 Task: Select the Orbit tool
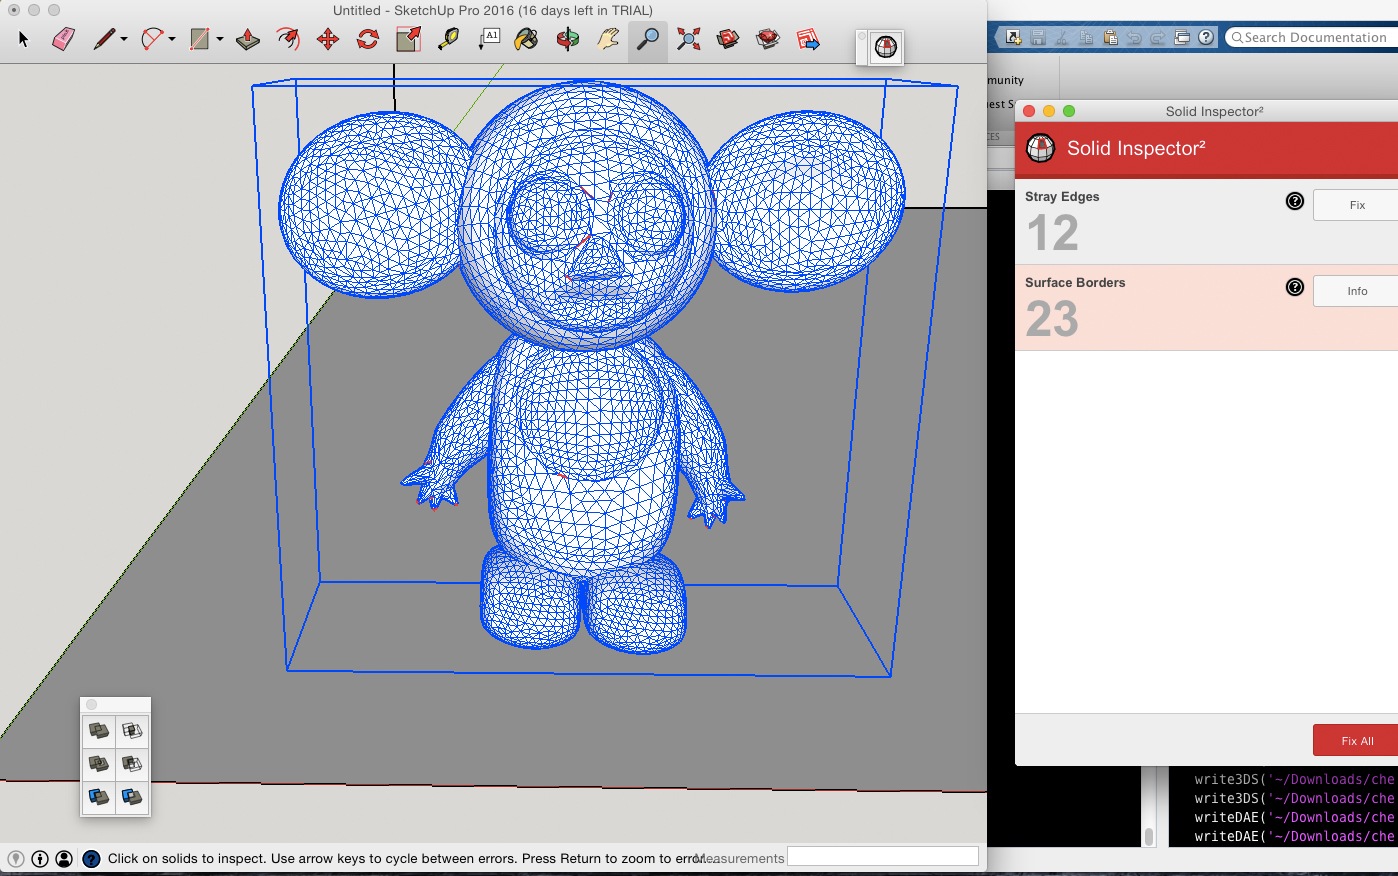tap(567, 40)
